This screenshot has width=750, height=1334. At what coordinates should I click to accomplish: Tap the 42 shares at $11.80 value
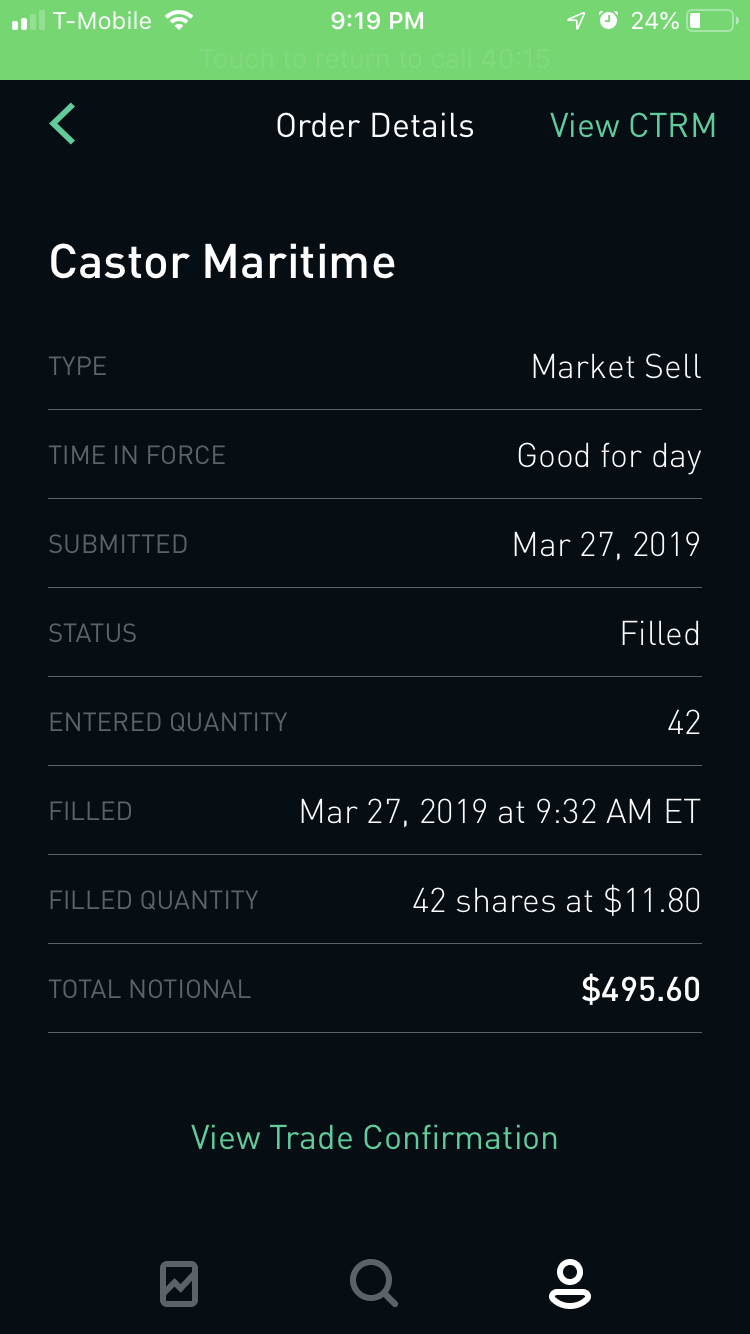(556, 900)
